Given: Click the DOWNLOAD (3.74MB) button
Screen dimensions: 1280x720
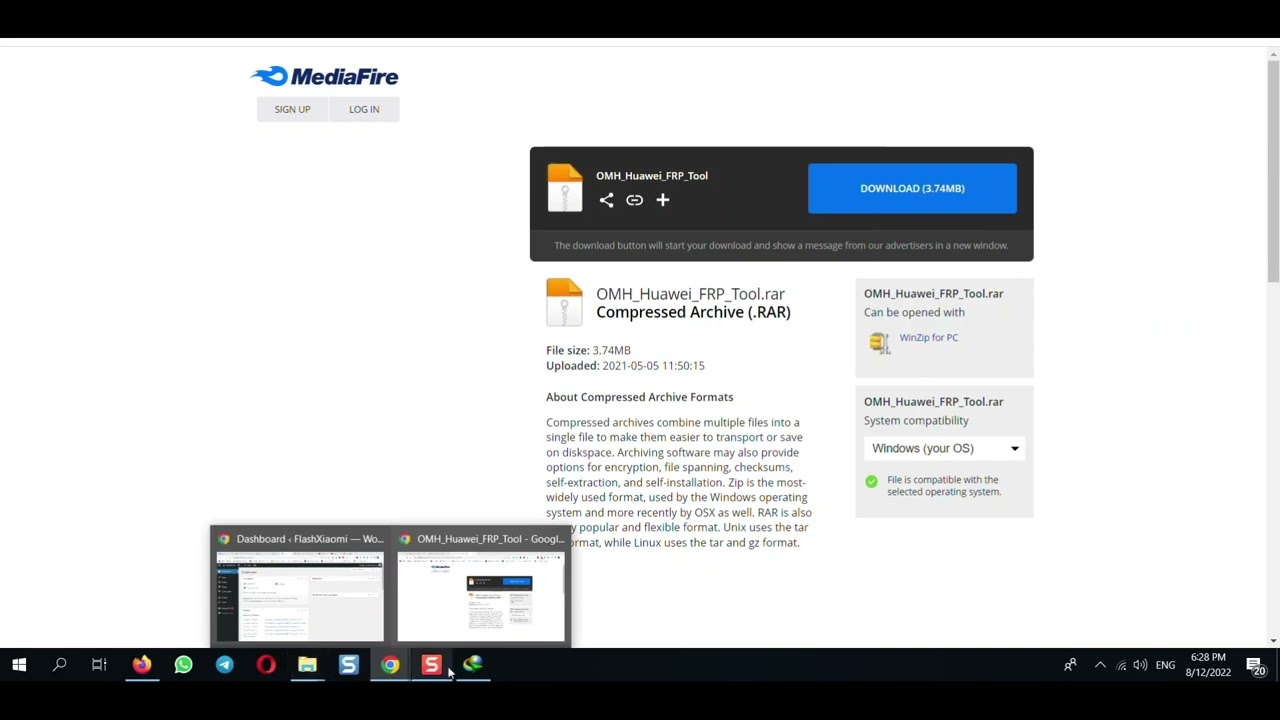Looking at the screenshot, I should tap(912, 188).
